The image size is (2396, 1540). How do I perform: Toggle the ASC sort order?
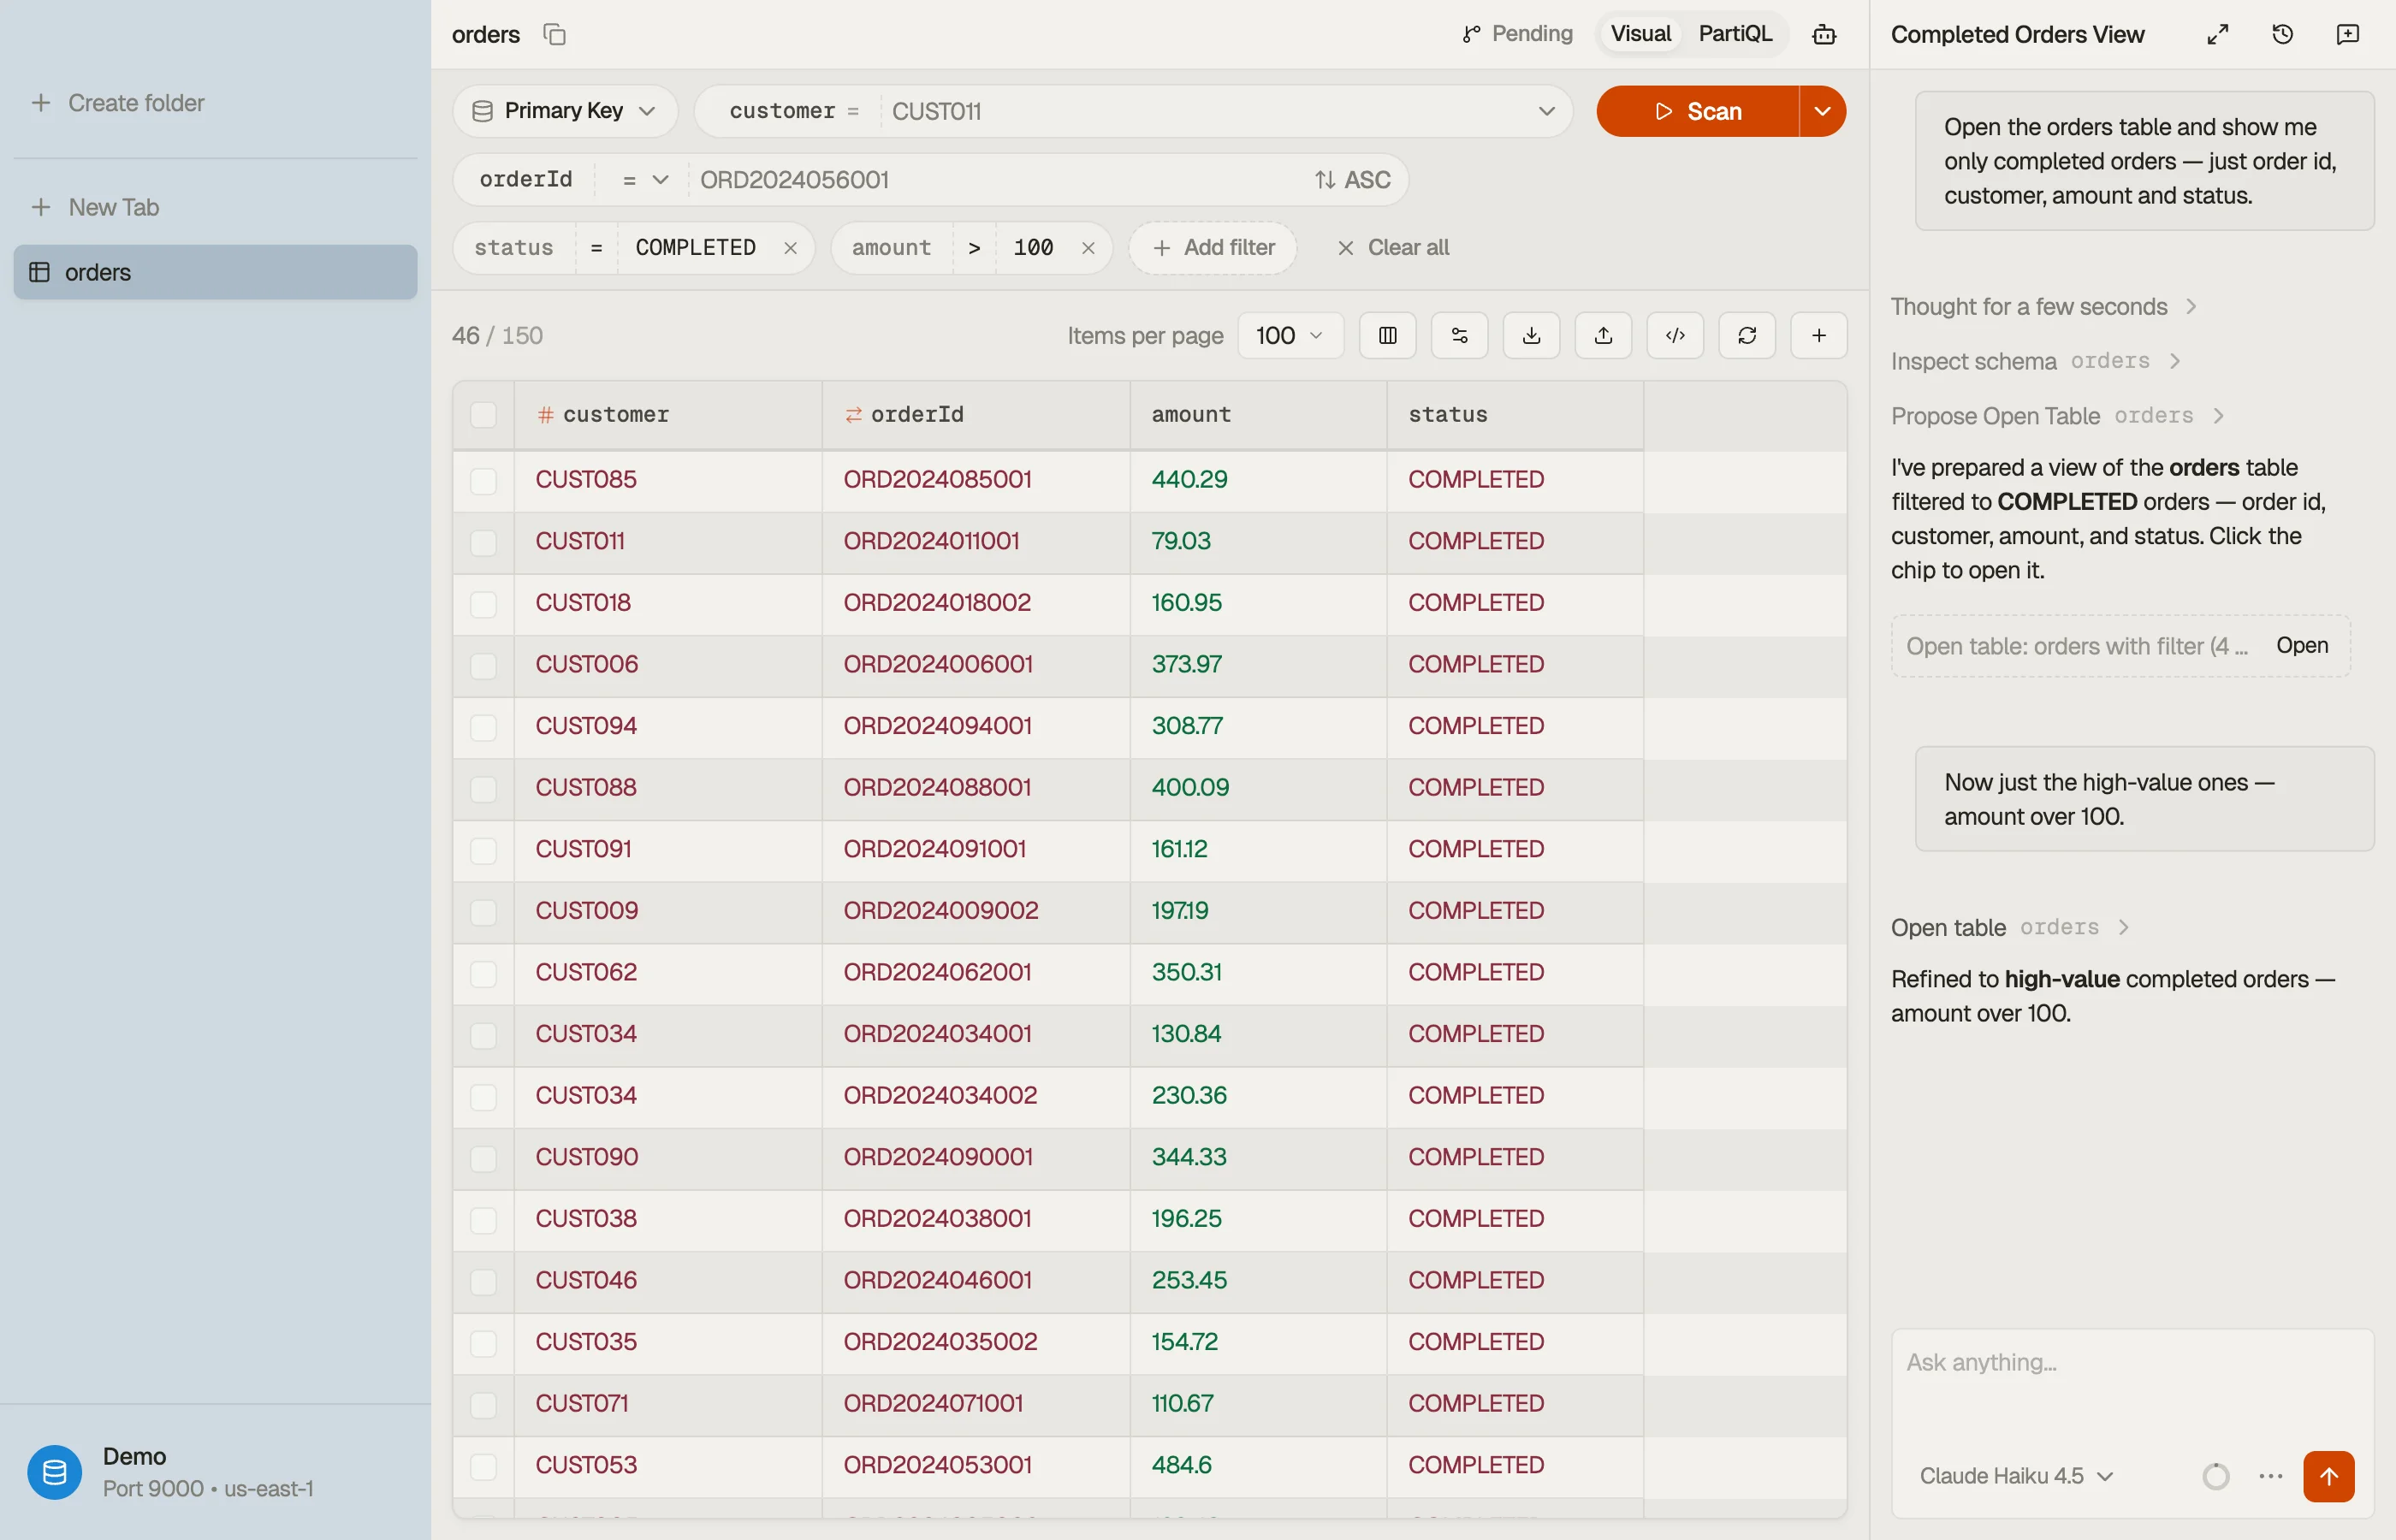tap(1352, 180)
